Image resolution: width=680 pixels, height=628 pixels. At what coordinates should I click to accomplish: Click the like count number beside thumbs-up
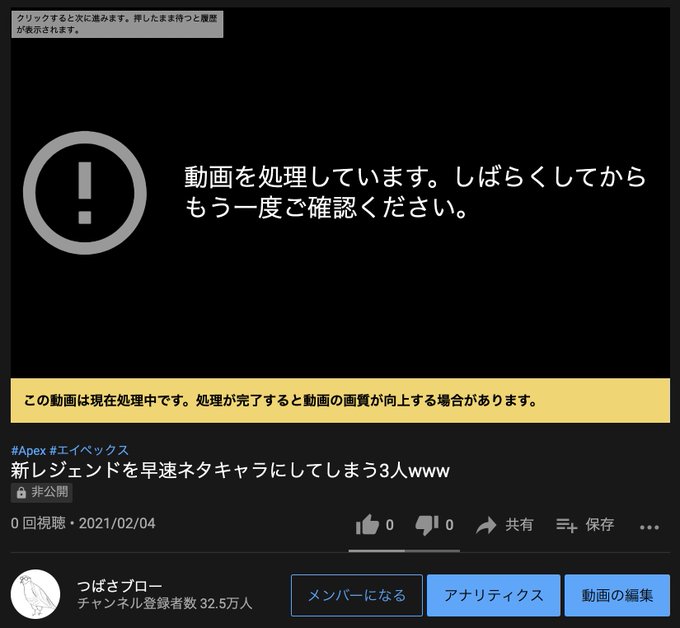(x=390, y=525)
